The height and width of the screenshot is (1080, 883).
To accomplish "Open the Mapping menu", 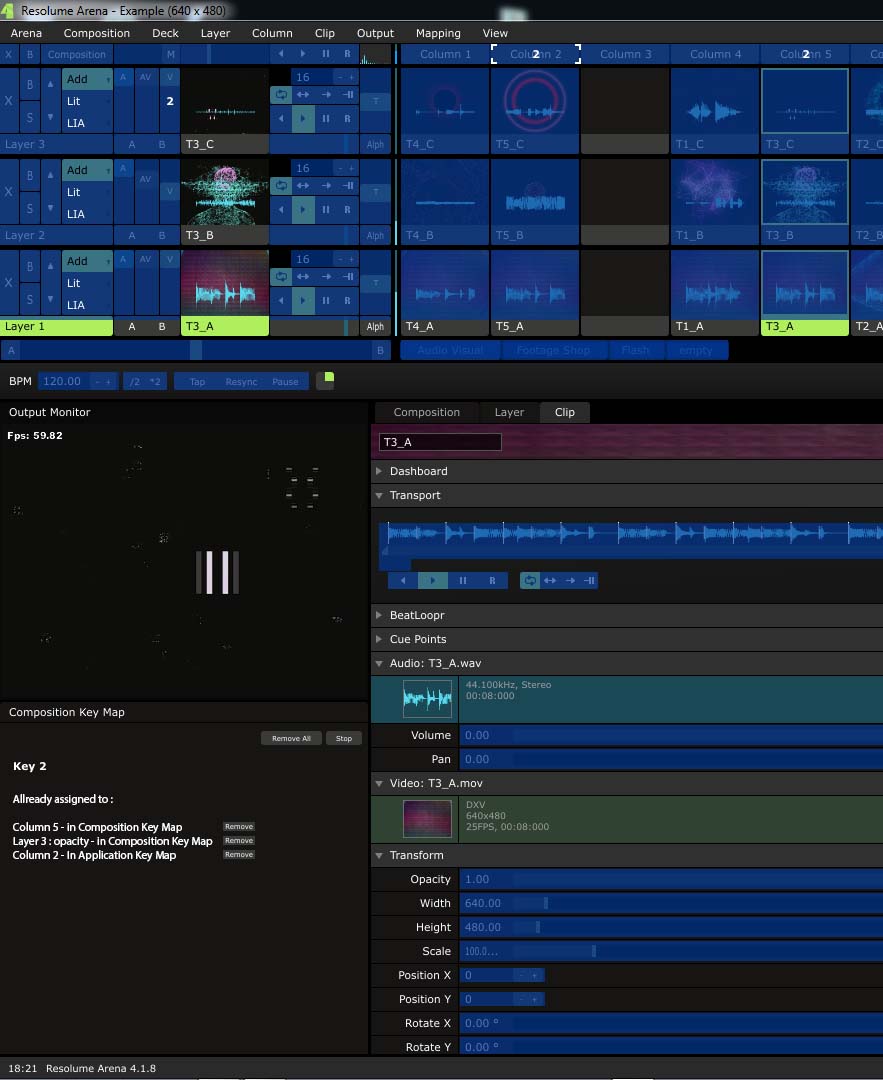I will coord(438,33).
